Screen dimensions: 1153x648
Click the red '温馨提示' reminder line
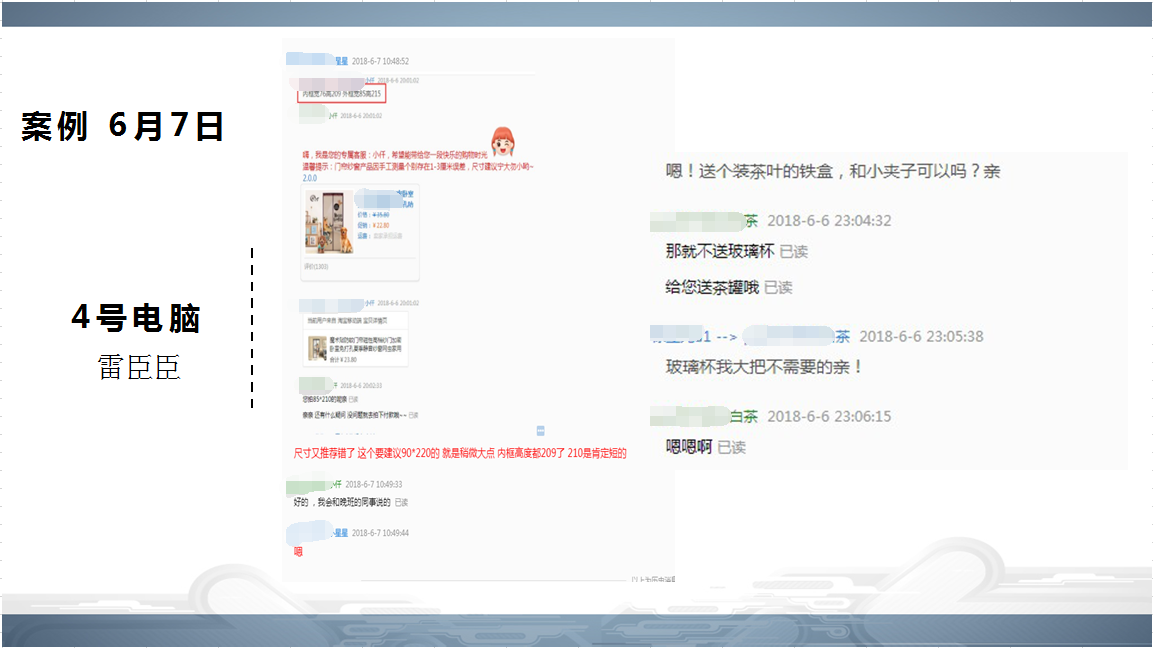click(x=418, y=166)
